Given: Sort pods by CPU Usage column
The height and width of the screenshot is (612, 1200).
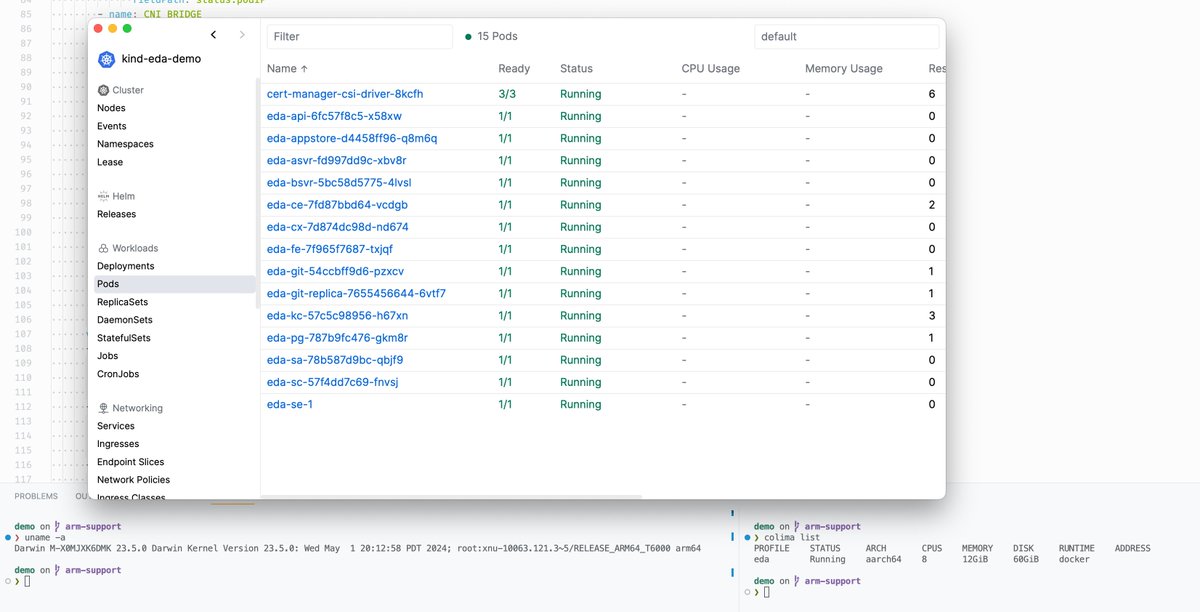Looking at the screenshot, I should click(710, 69).
